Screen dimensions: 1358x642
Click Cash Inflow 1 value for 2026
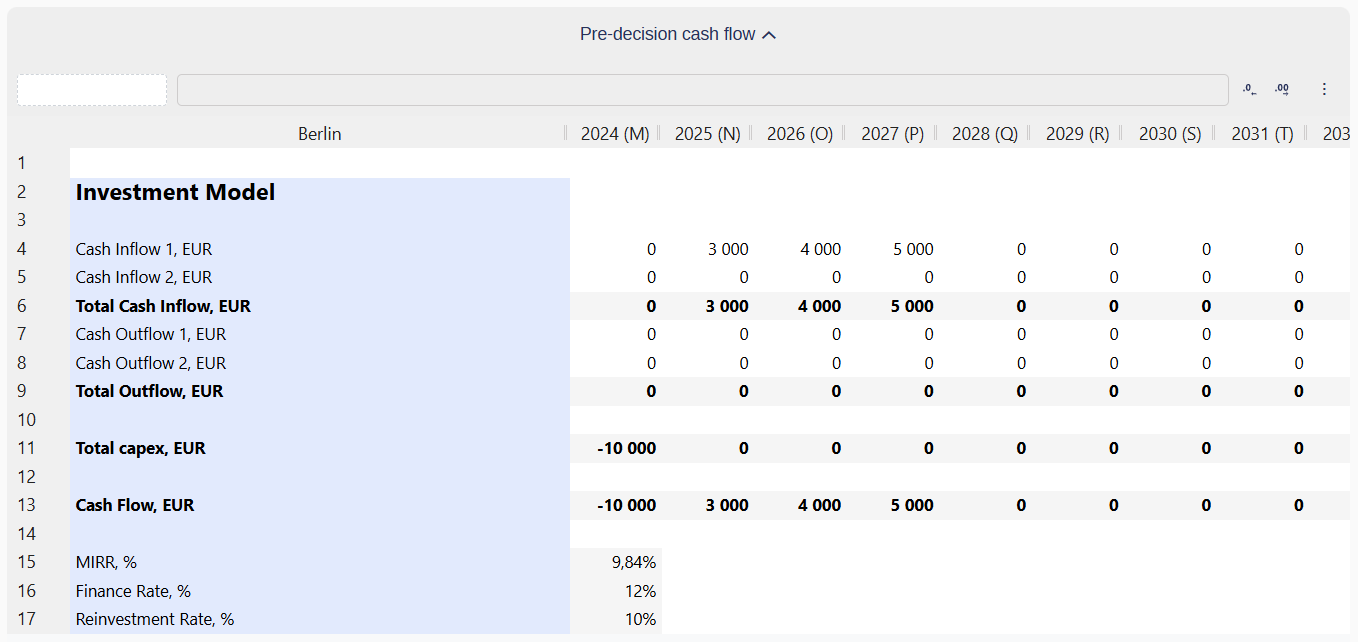pos(801,249)
